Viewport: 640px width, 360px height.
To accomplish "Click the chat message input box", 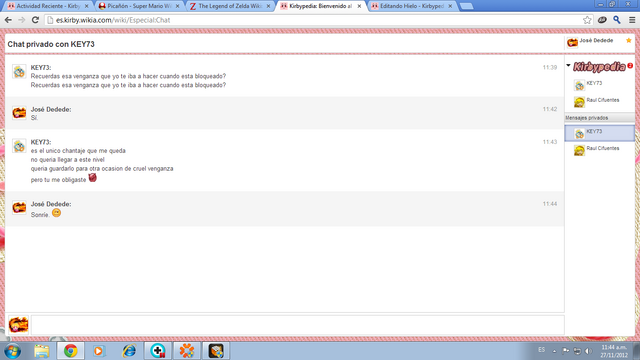I will (298, 325).
